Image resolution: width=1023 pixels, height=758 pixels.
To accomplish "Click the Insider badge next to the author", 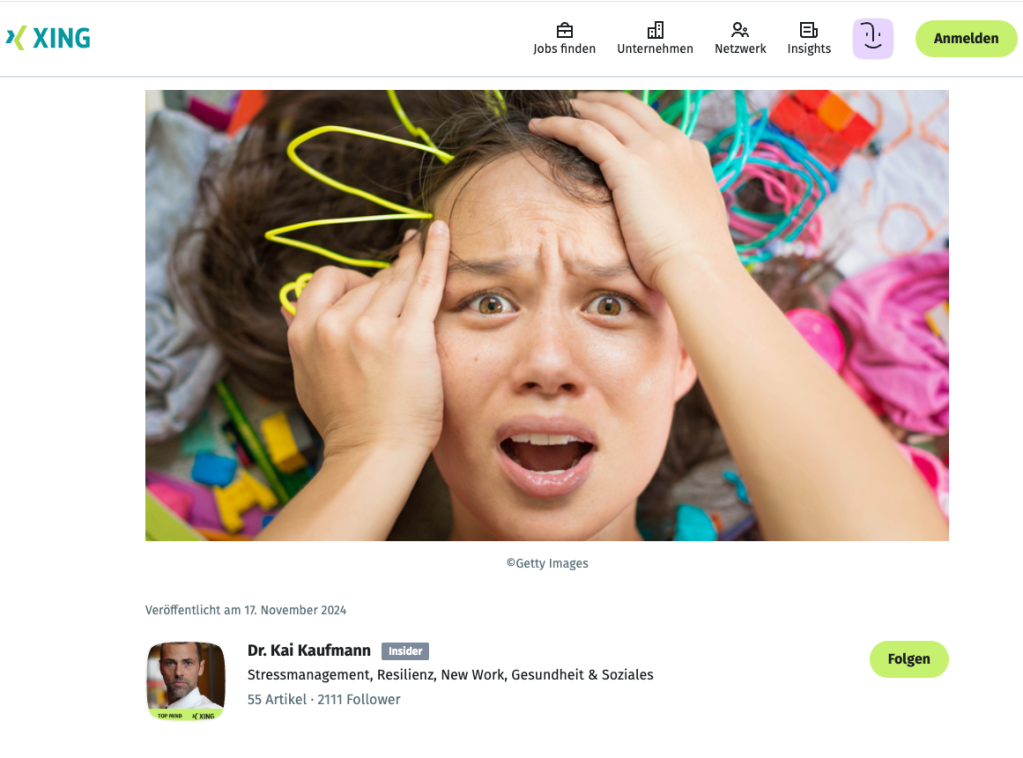I will [x=405, y=651].
